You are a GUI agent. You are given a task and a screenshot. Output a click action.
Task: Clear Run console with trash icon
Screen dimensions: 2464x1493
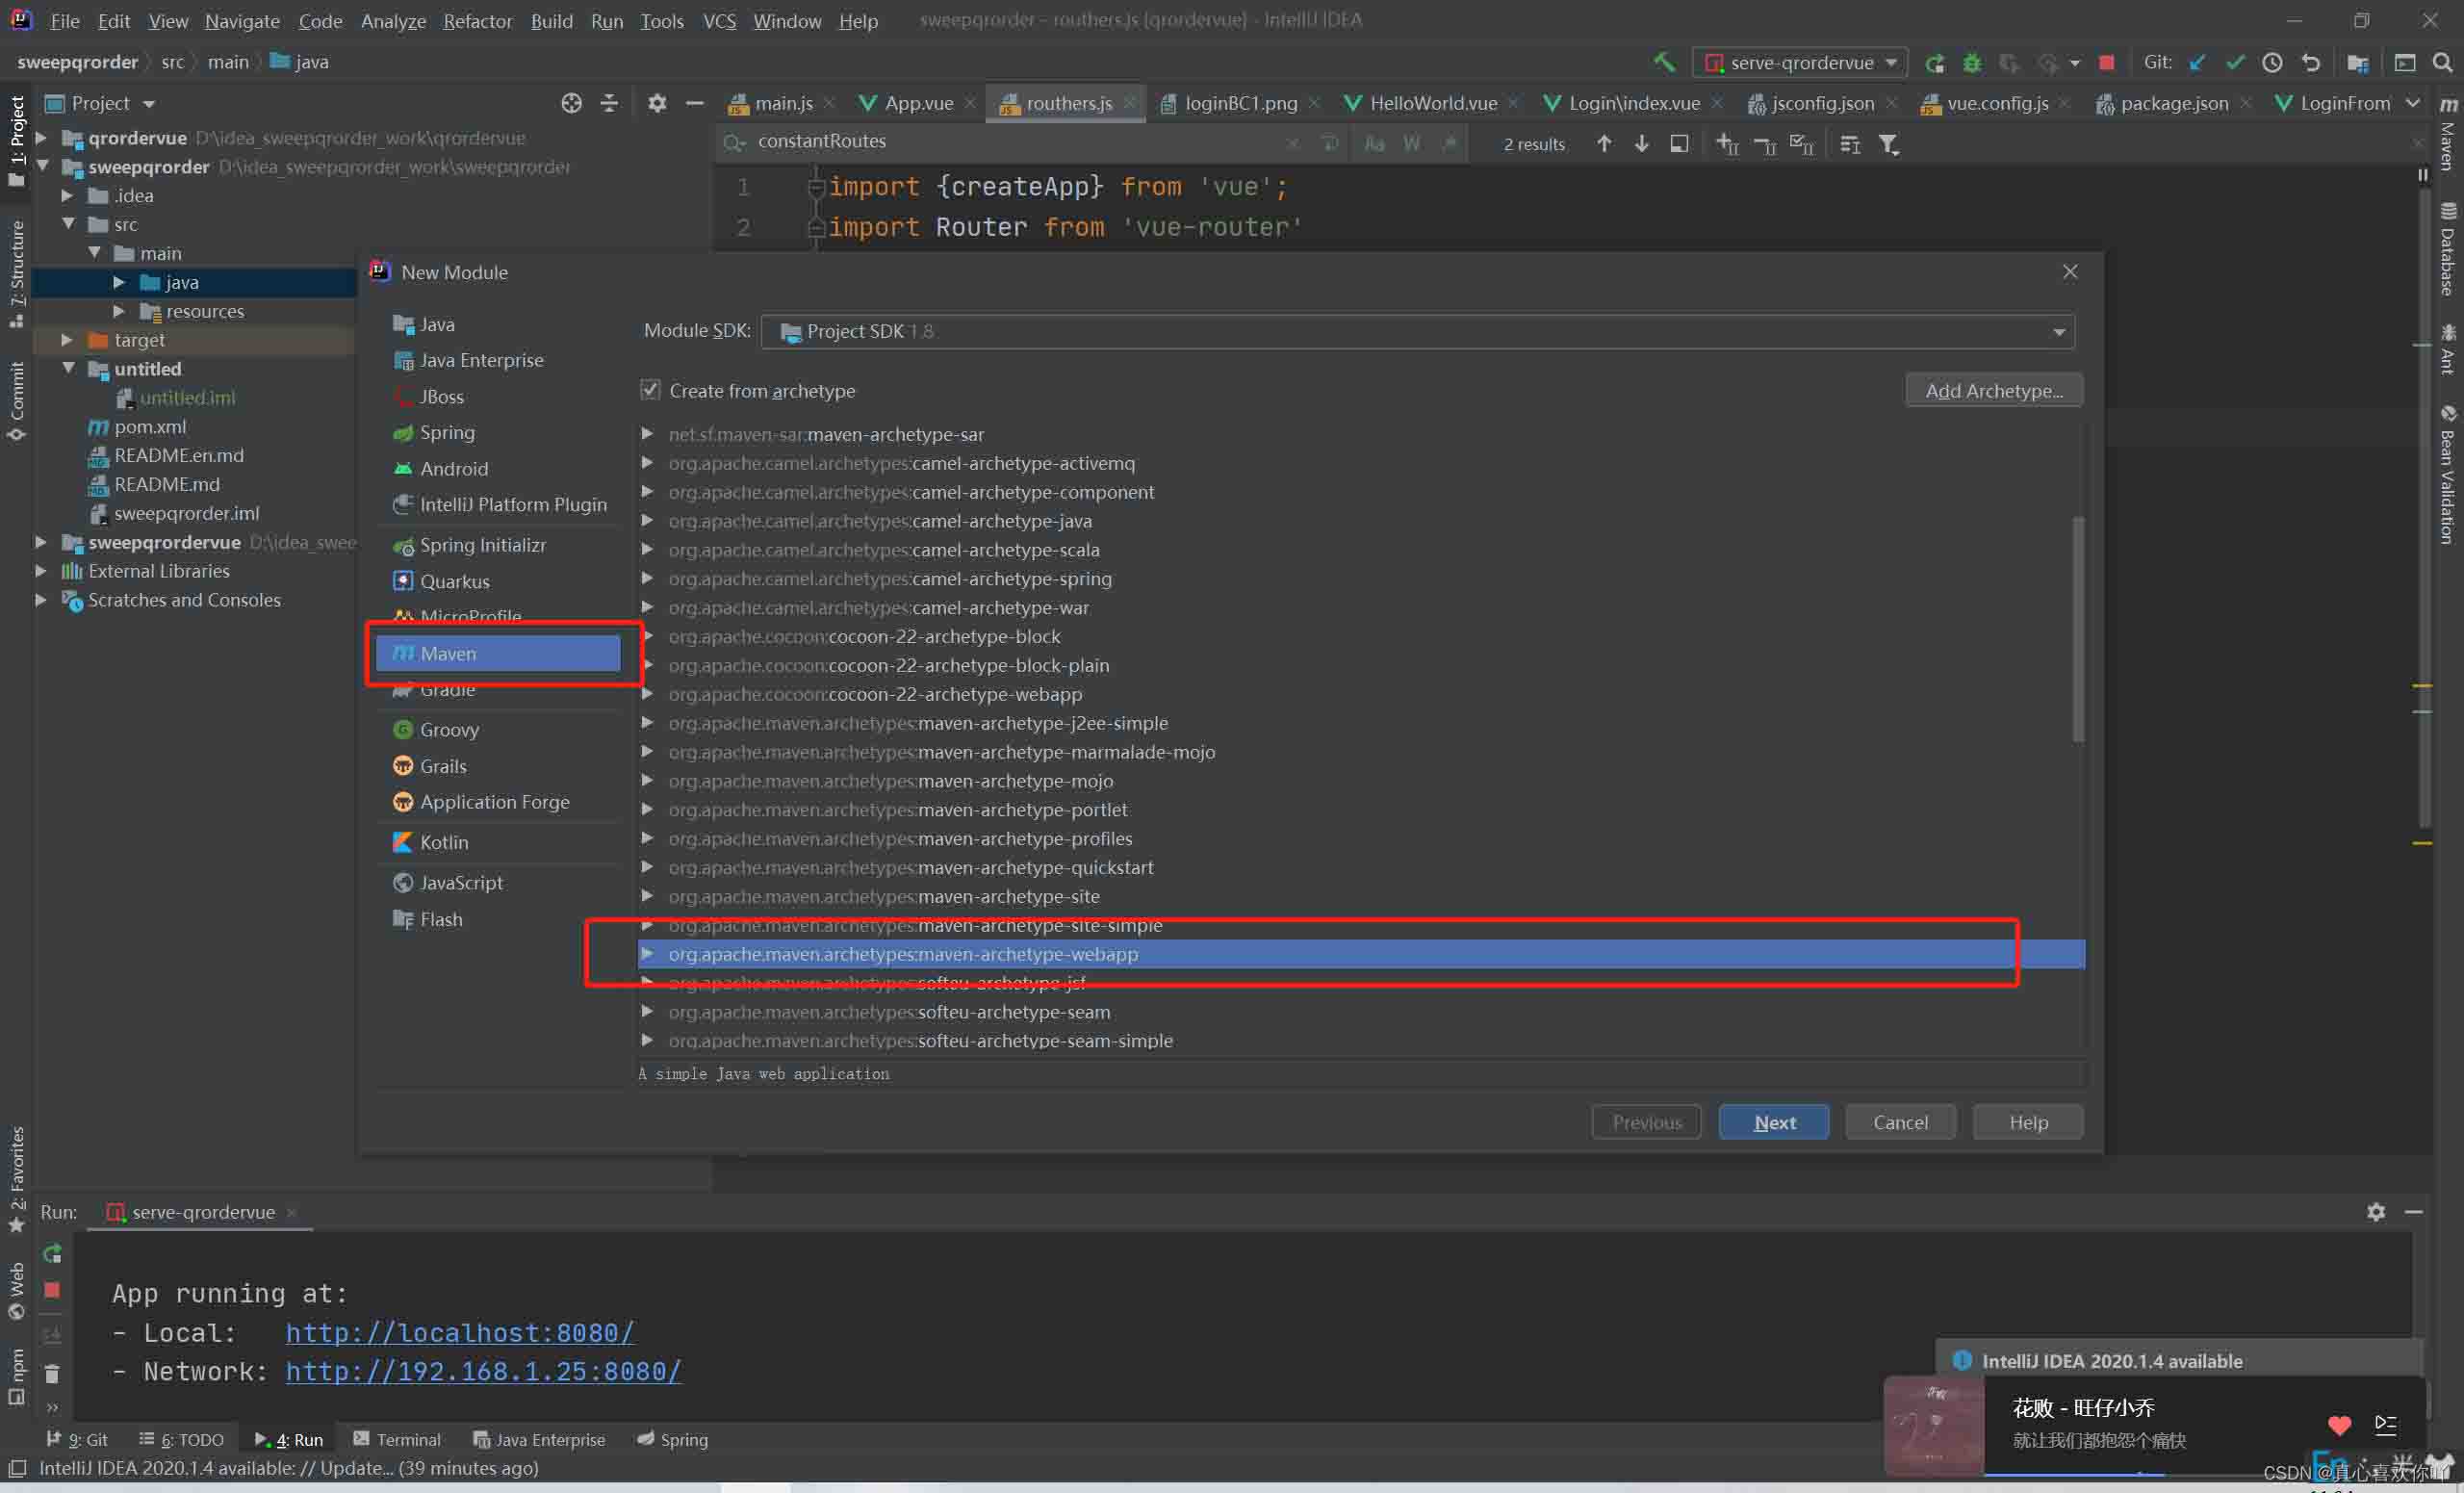[x=52, y=1373]
